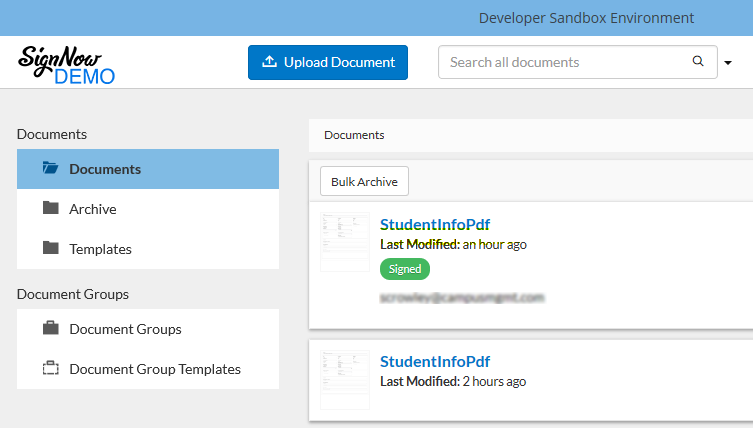Screen dimensions: 753x428
Task: Click the first StudentInfoPdf thumbnail preview
Action: pyautogui.click(x=344, y=241)
